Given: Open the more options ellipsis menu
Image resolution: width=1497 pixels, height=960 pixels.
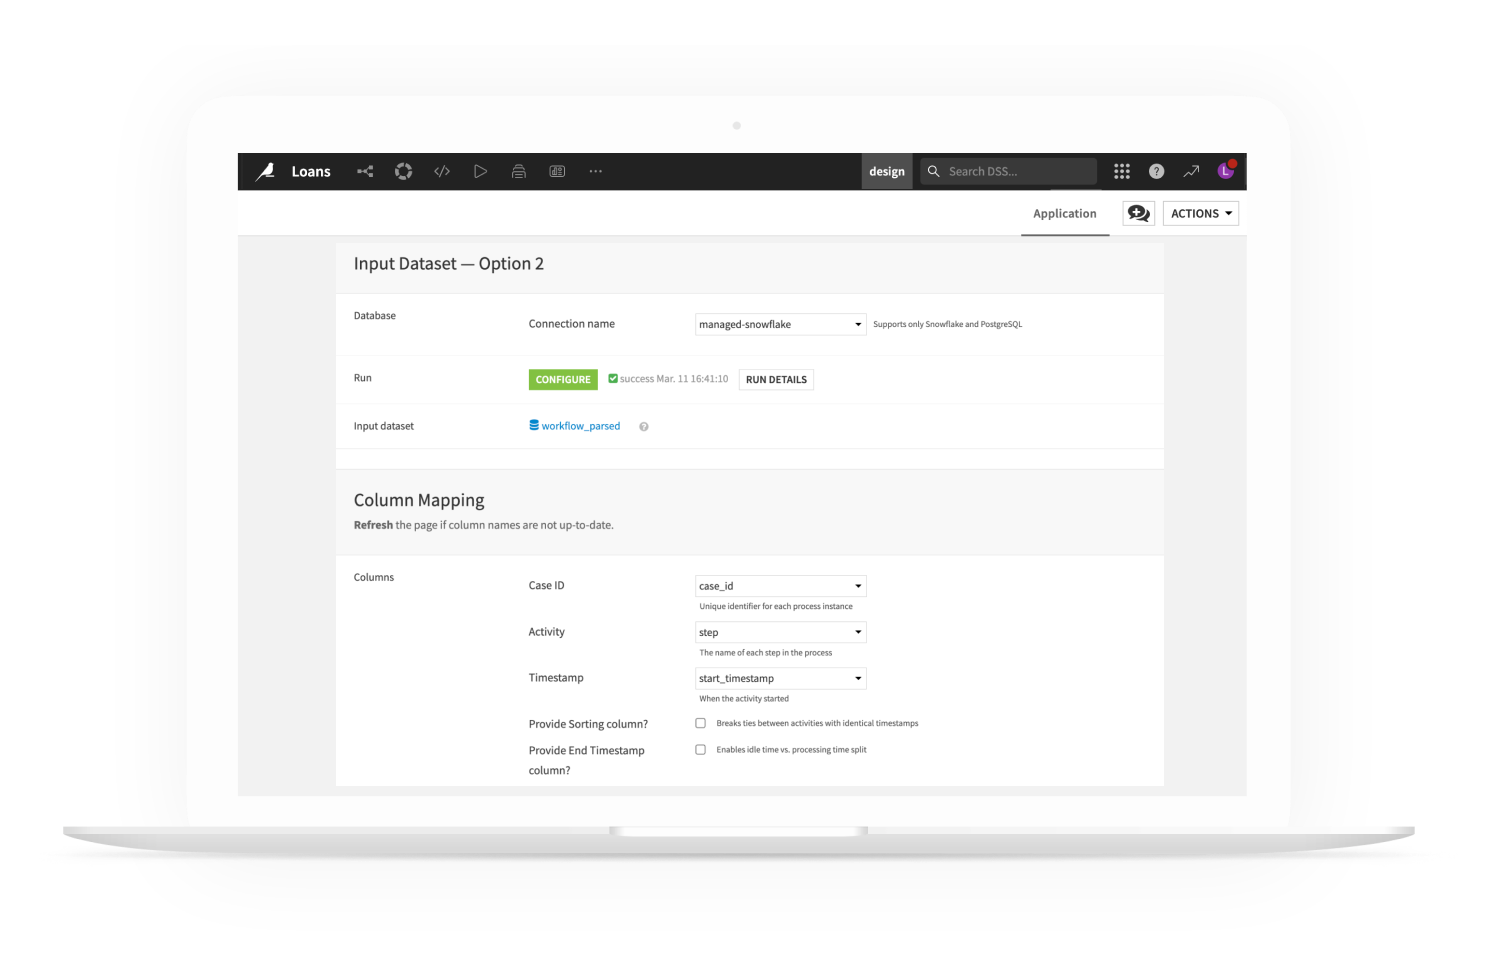Looking at the screenshot, I should pyautogui.click(x=596, y=172).
